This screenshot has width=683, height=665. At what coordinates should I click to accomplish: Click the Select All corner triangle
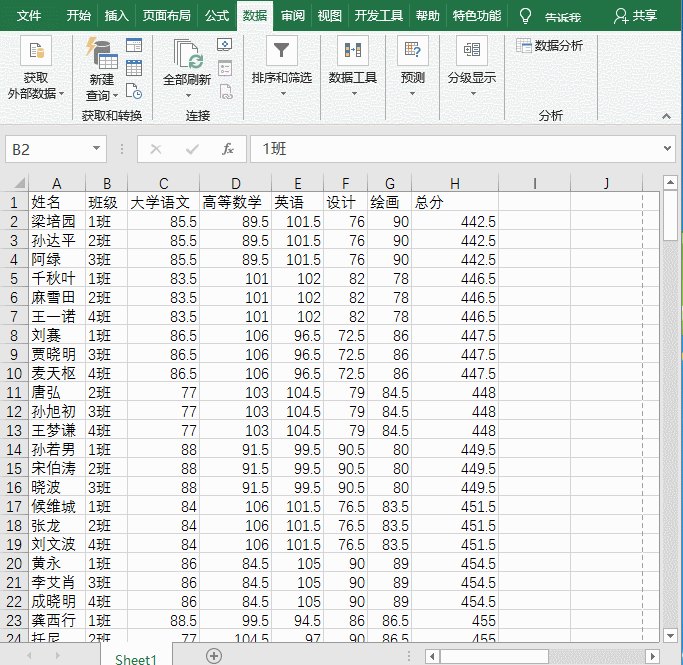click(x=20, y=183)
